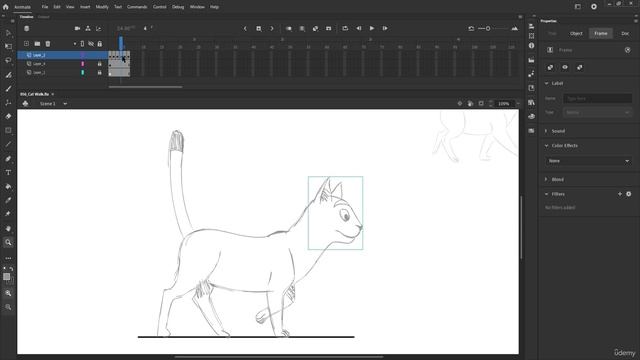The height and width of the screenshot is (360, 640).
Task: Toggle outline color for Layer_4 (pink)
Action: pos(82,64)
